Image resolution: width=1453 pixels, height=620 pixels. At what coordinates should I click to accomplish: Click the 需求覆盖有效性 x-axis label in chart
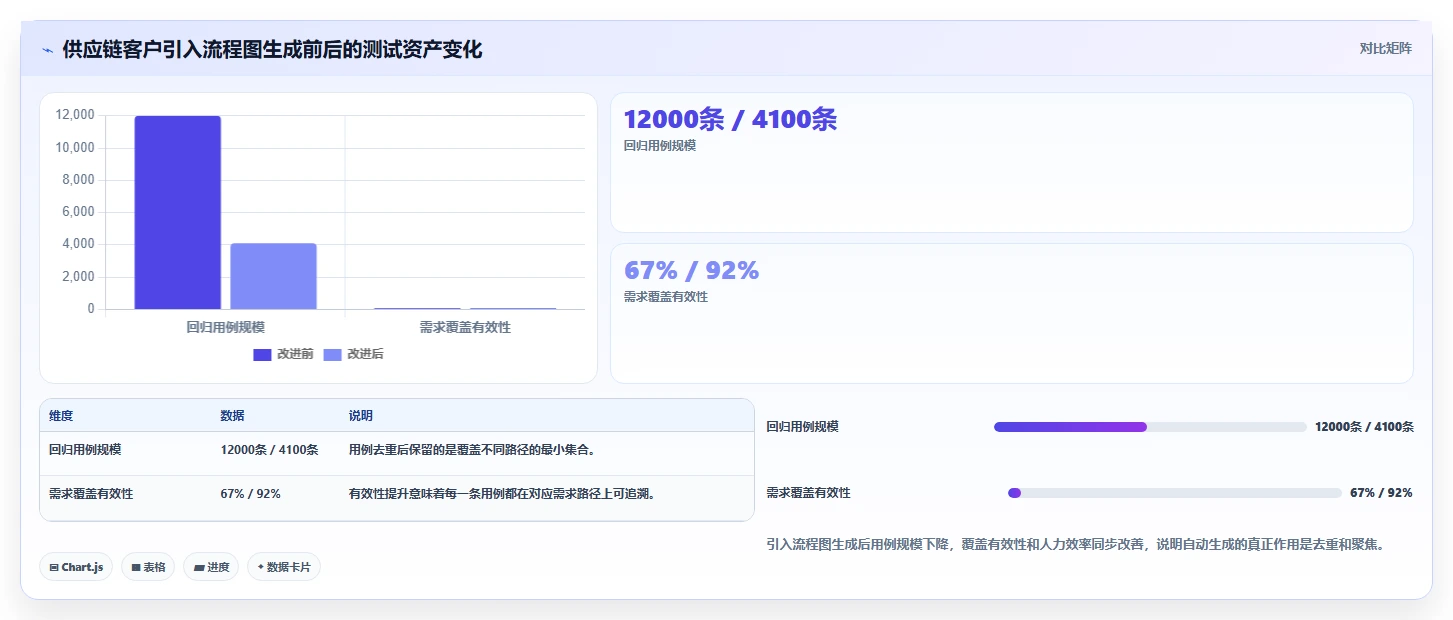click(x=465, y=327)
